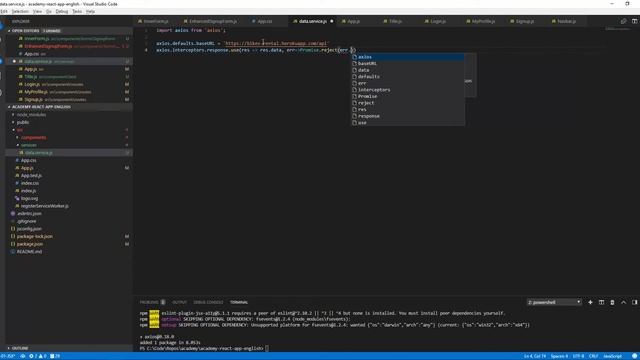Viewport: 640px width, 360px height.
Task: Switch to the Debug Console panel tab
Action: tap(208, 302)
